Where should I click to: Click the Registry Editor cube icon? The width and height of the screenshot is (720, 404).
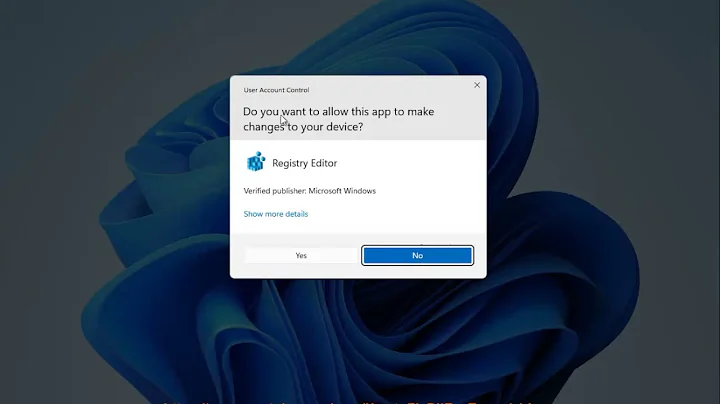[x=256, y=162]
